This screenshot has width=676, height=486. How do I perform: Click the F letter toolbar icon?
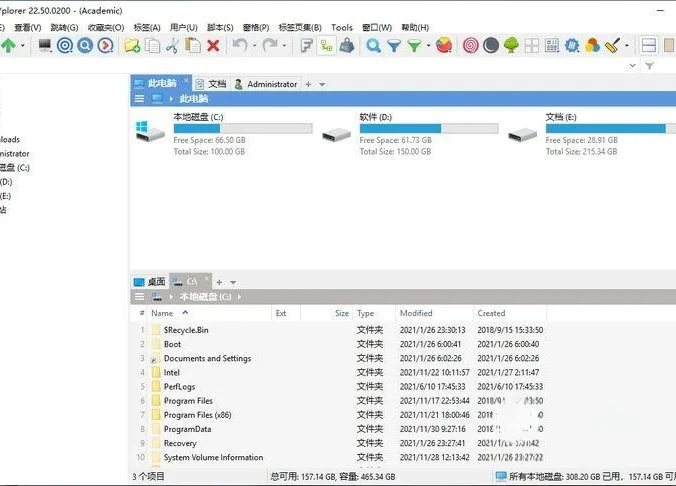tap(306, 45)
